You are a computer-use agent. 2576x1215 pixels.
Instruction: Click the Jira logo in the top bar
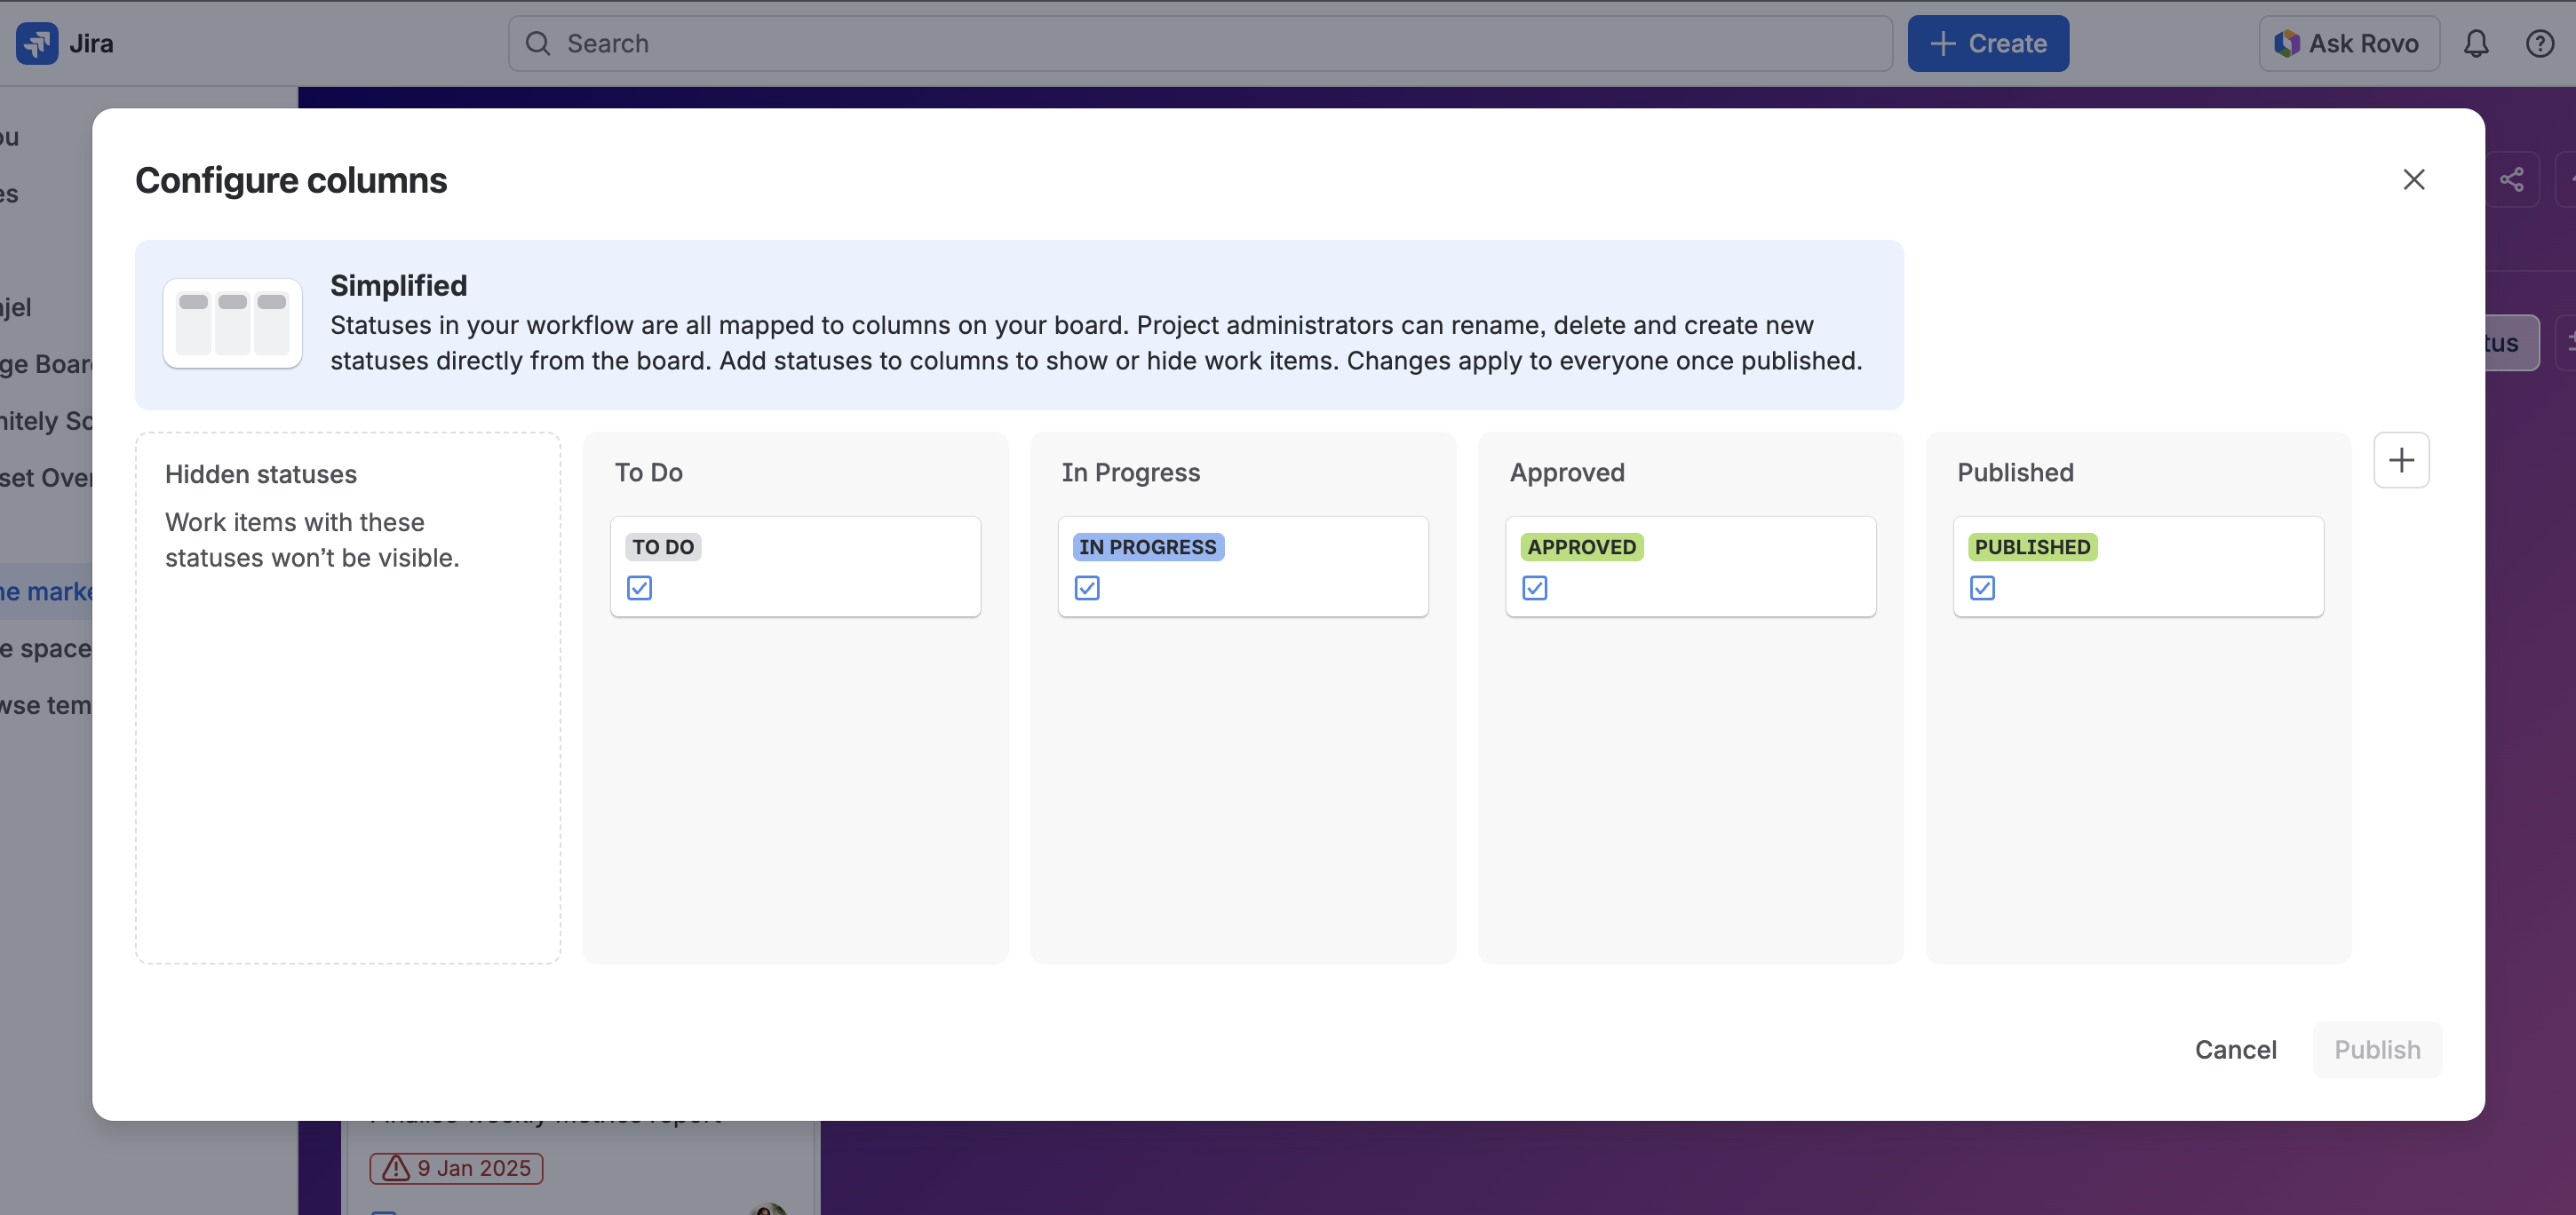coord(36,43)
